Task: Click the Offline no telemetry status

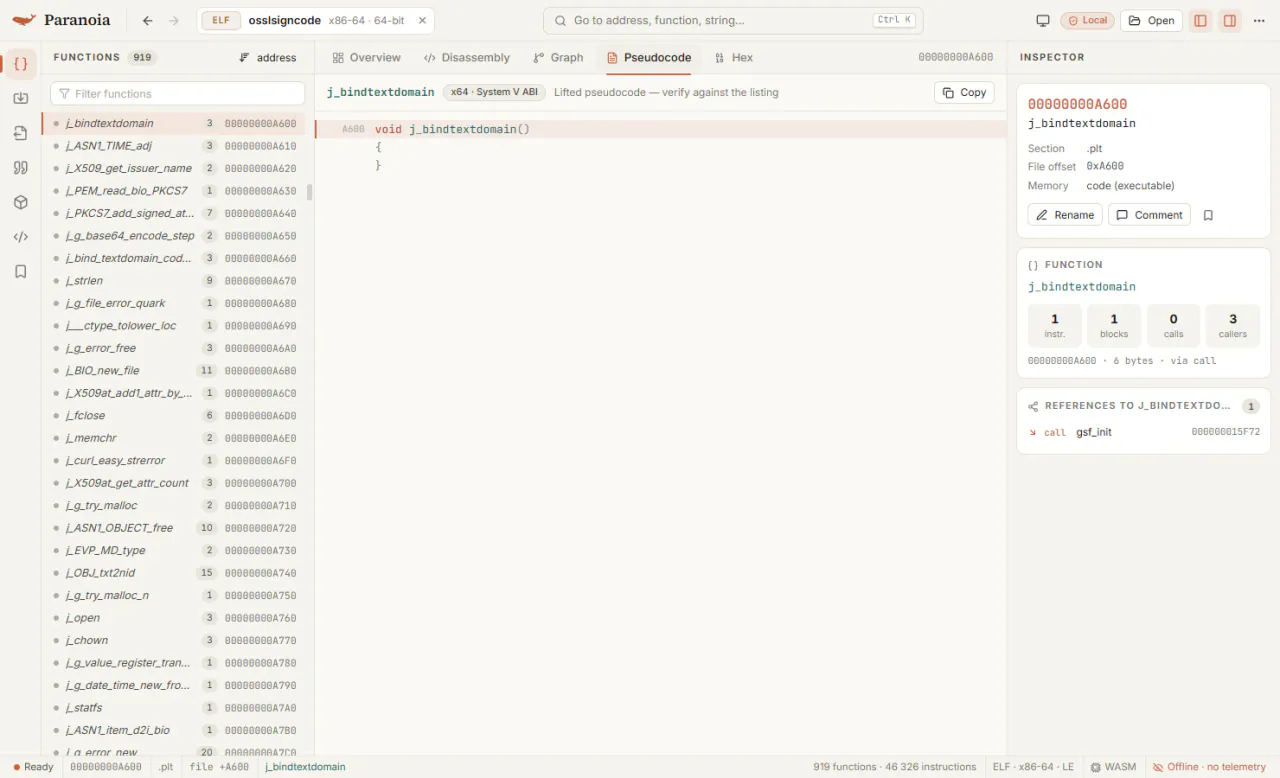Action: pyautogui.click(x=1209, y=767)
